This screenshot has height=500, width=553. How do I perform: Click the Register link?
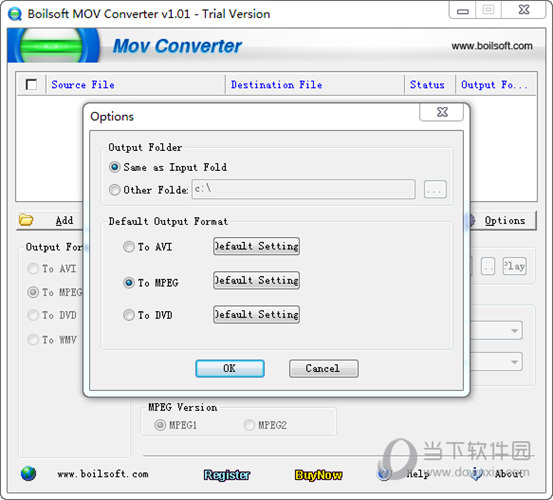click(x=227, y=475)
